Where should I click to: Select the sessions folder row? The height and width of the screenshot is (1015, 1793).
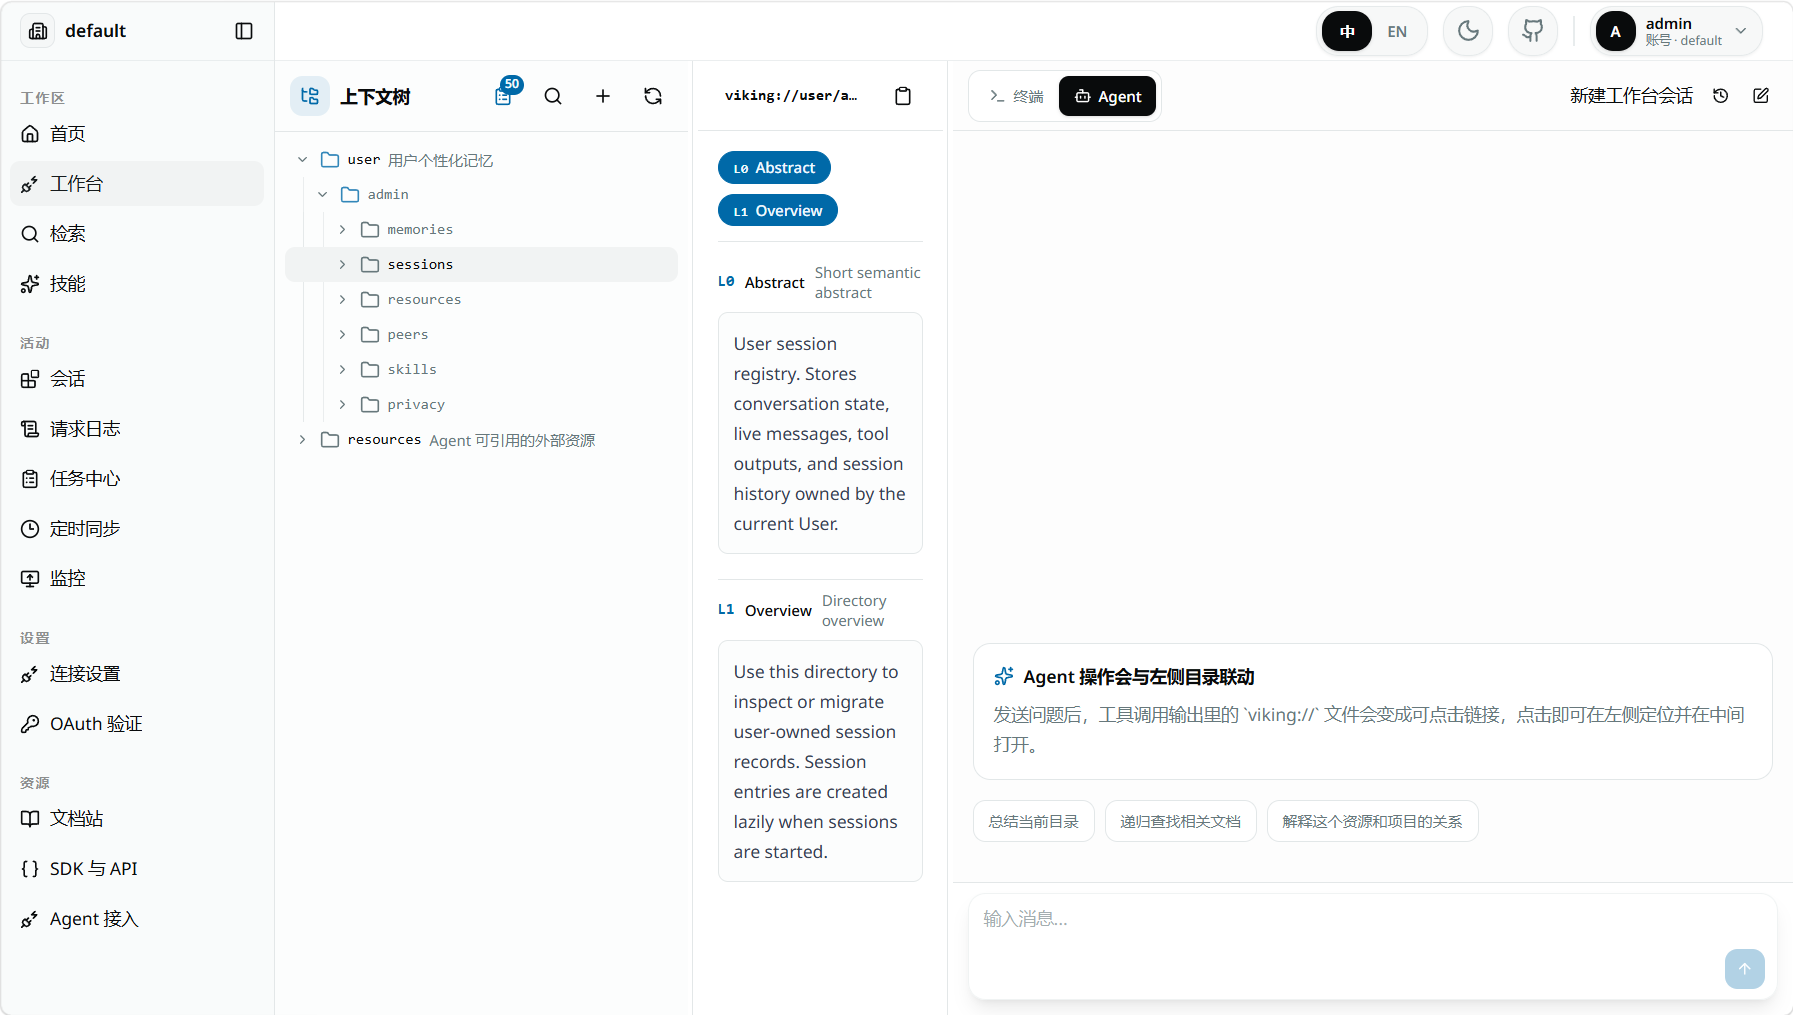(481, 265)
